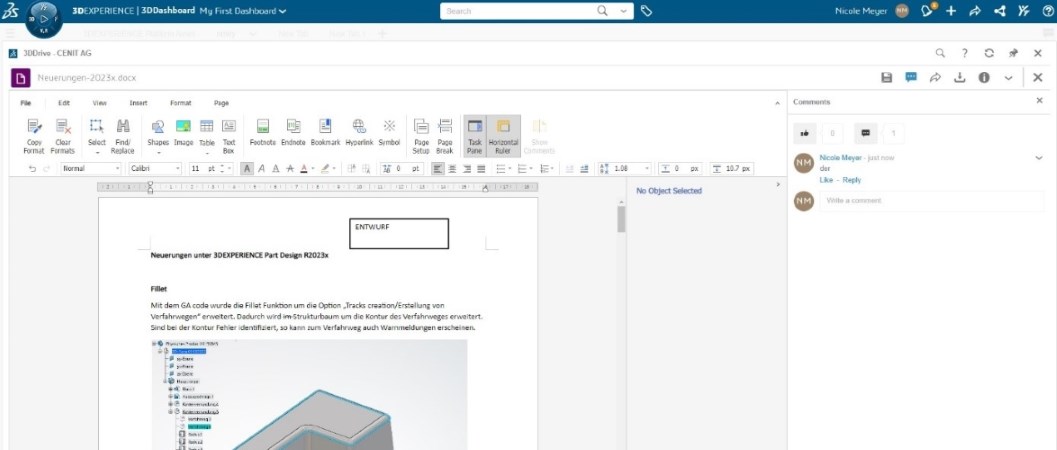
Task: Open the File menu
Action: [26, 103]
